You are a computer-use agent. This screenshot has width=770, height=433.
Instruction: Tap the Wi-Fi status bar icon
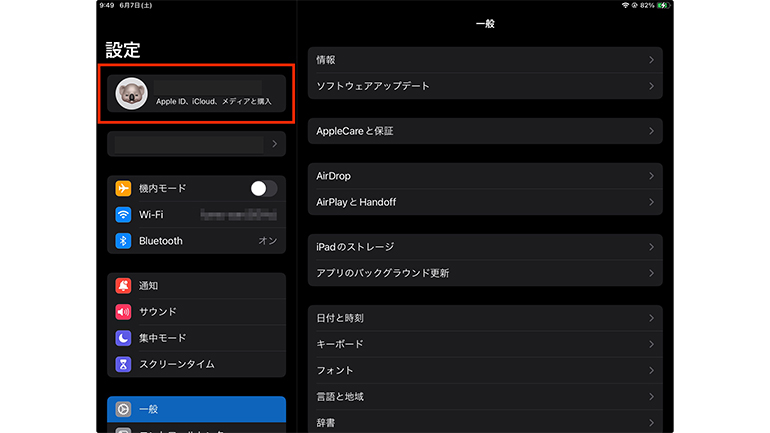[625, 5]
